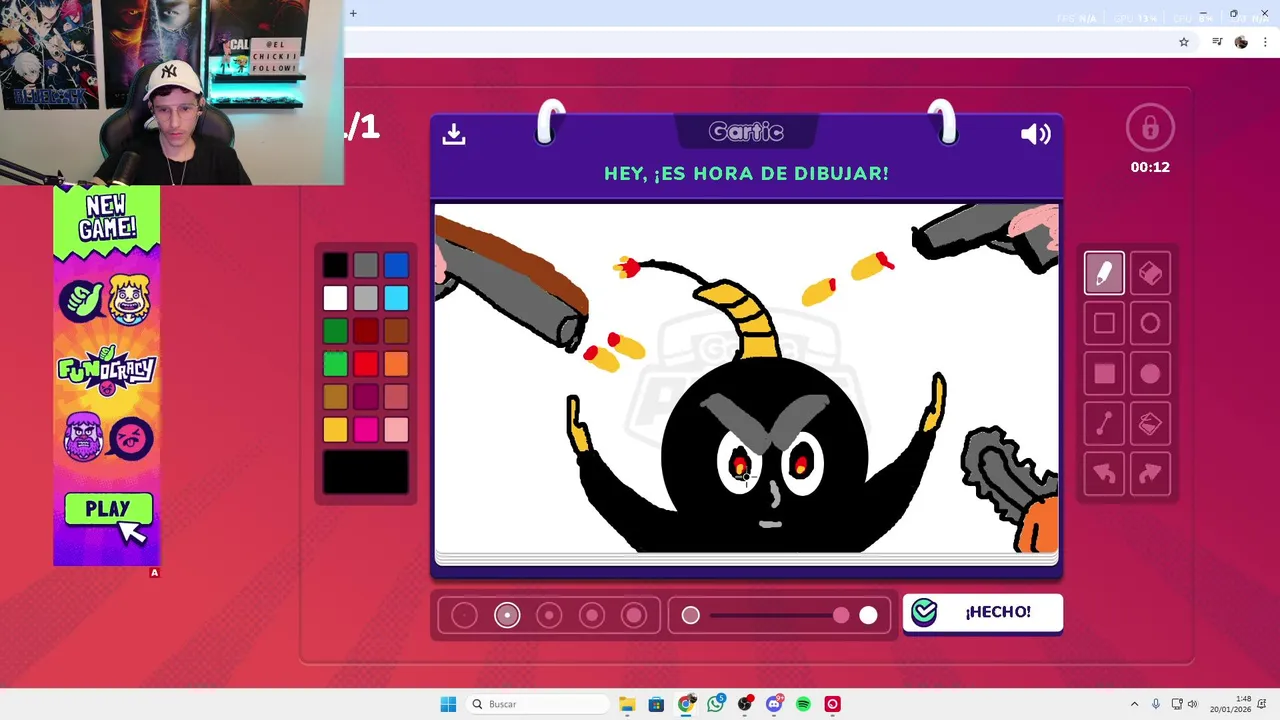The height and width of the screenshot is (720, 1280).
Task: Open the Windows Start menu
Action: click(x=448, y=704)
